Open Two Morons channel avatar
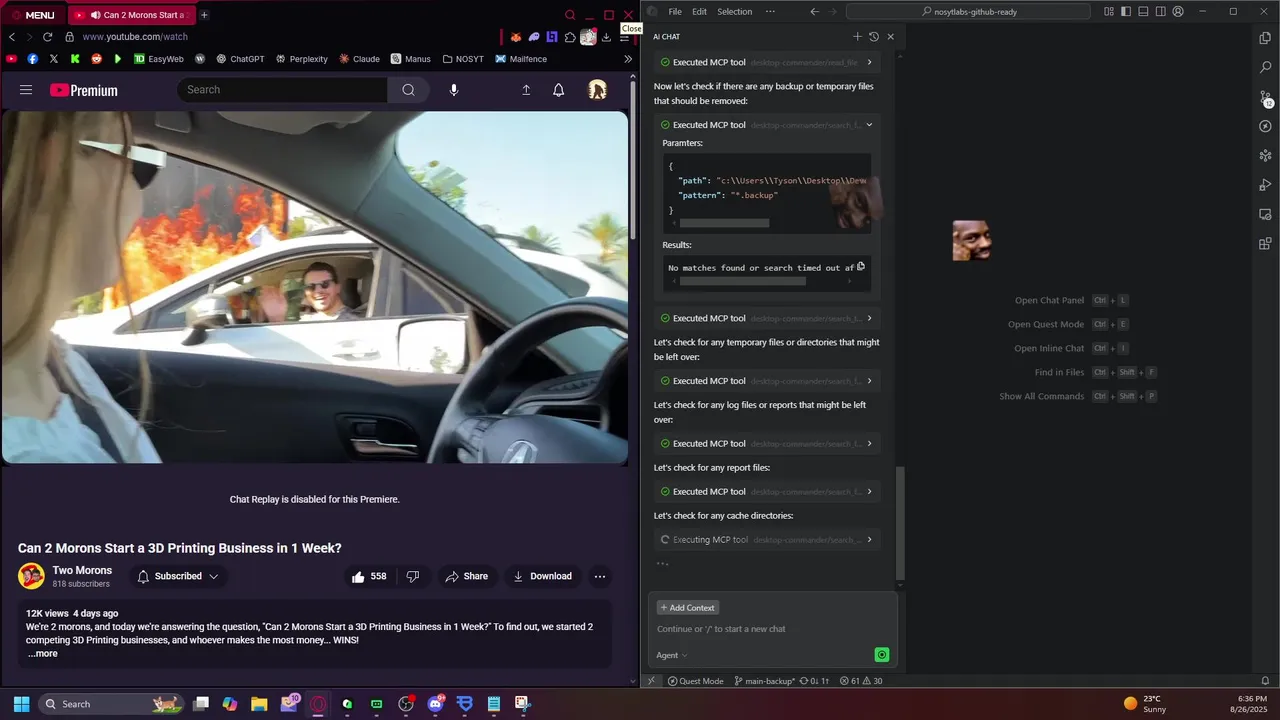Image resolution: width=1280 pixels, height=720 pixels. [31, 576]
